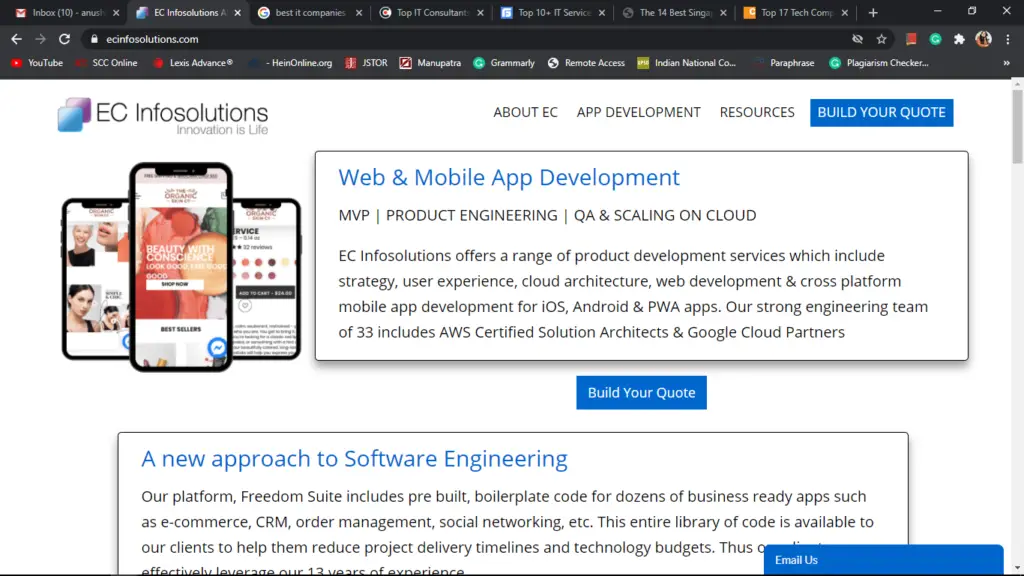Bookmark this page with the star
Screen dimensions: 1024x576
882,39
